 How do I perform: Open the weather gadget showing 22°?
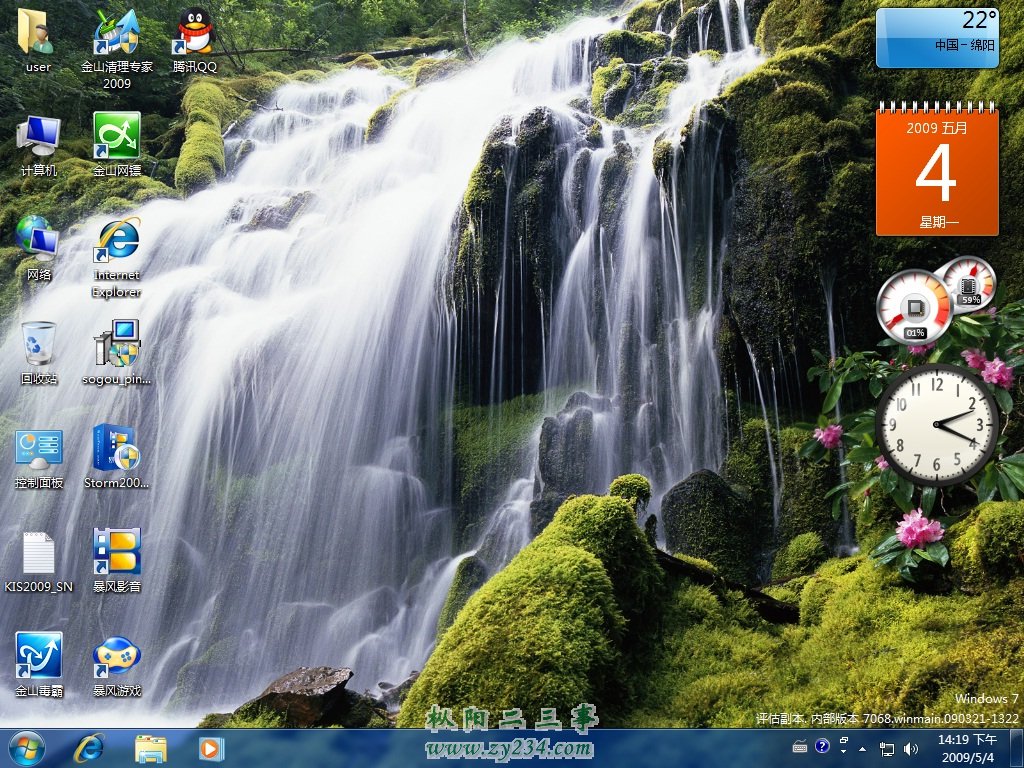click(937, 38)
